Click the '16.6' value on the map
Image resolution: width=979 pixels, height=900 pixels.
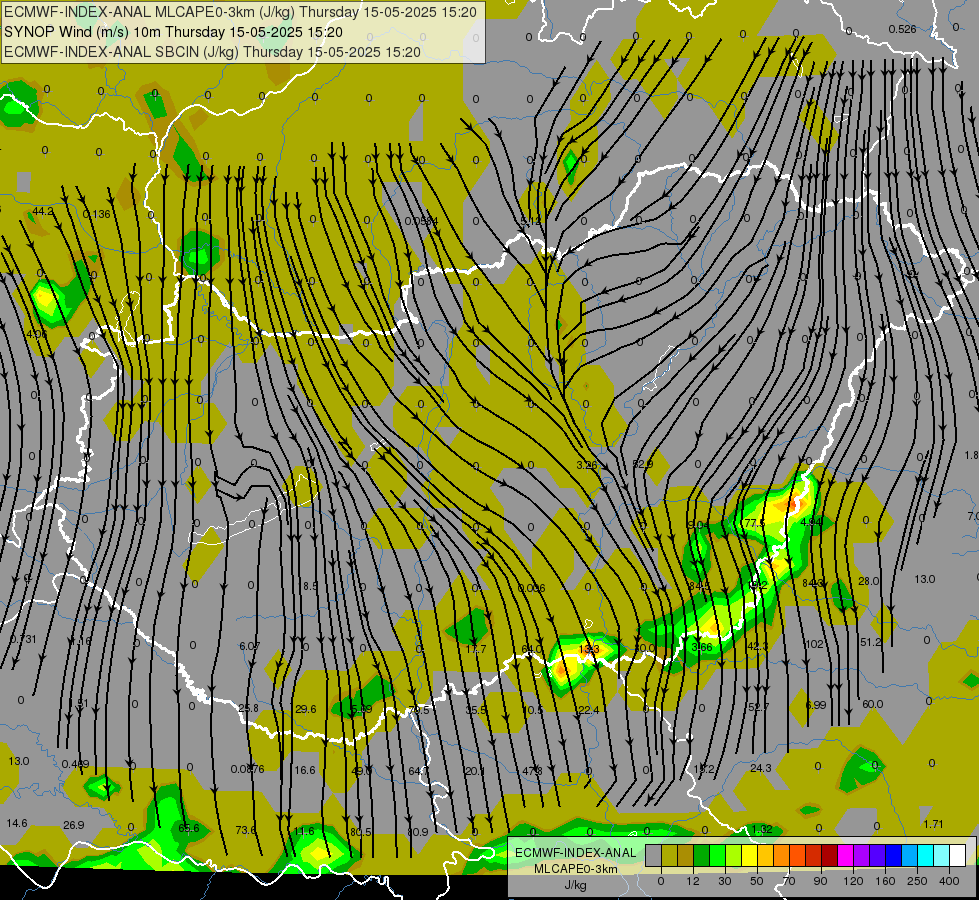pos(305,770)
